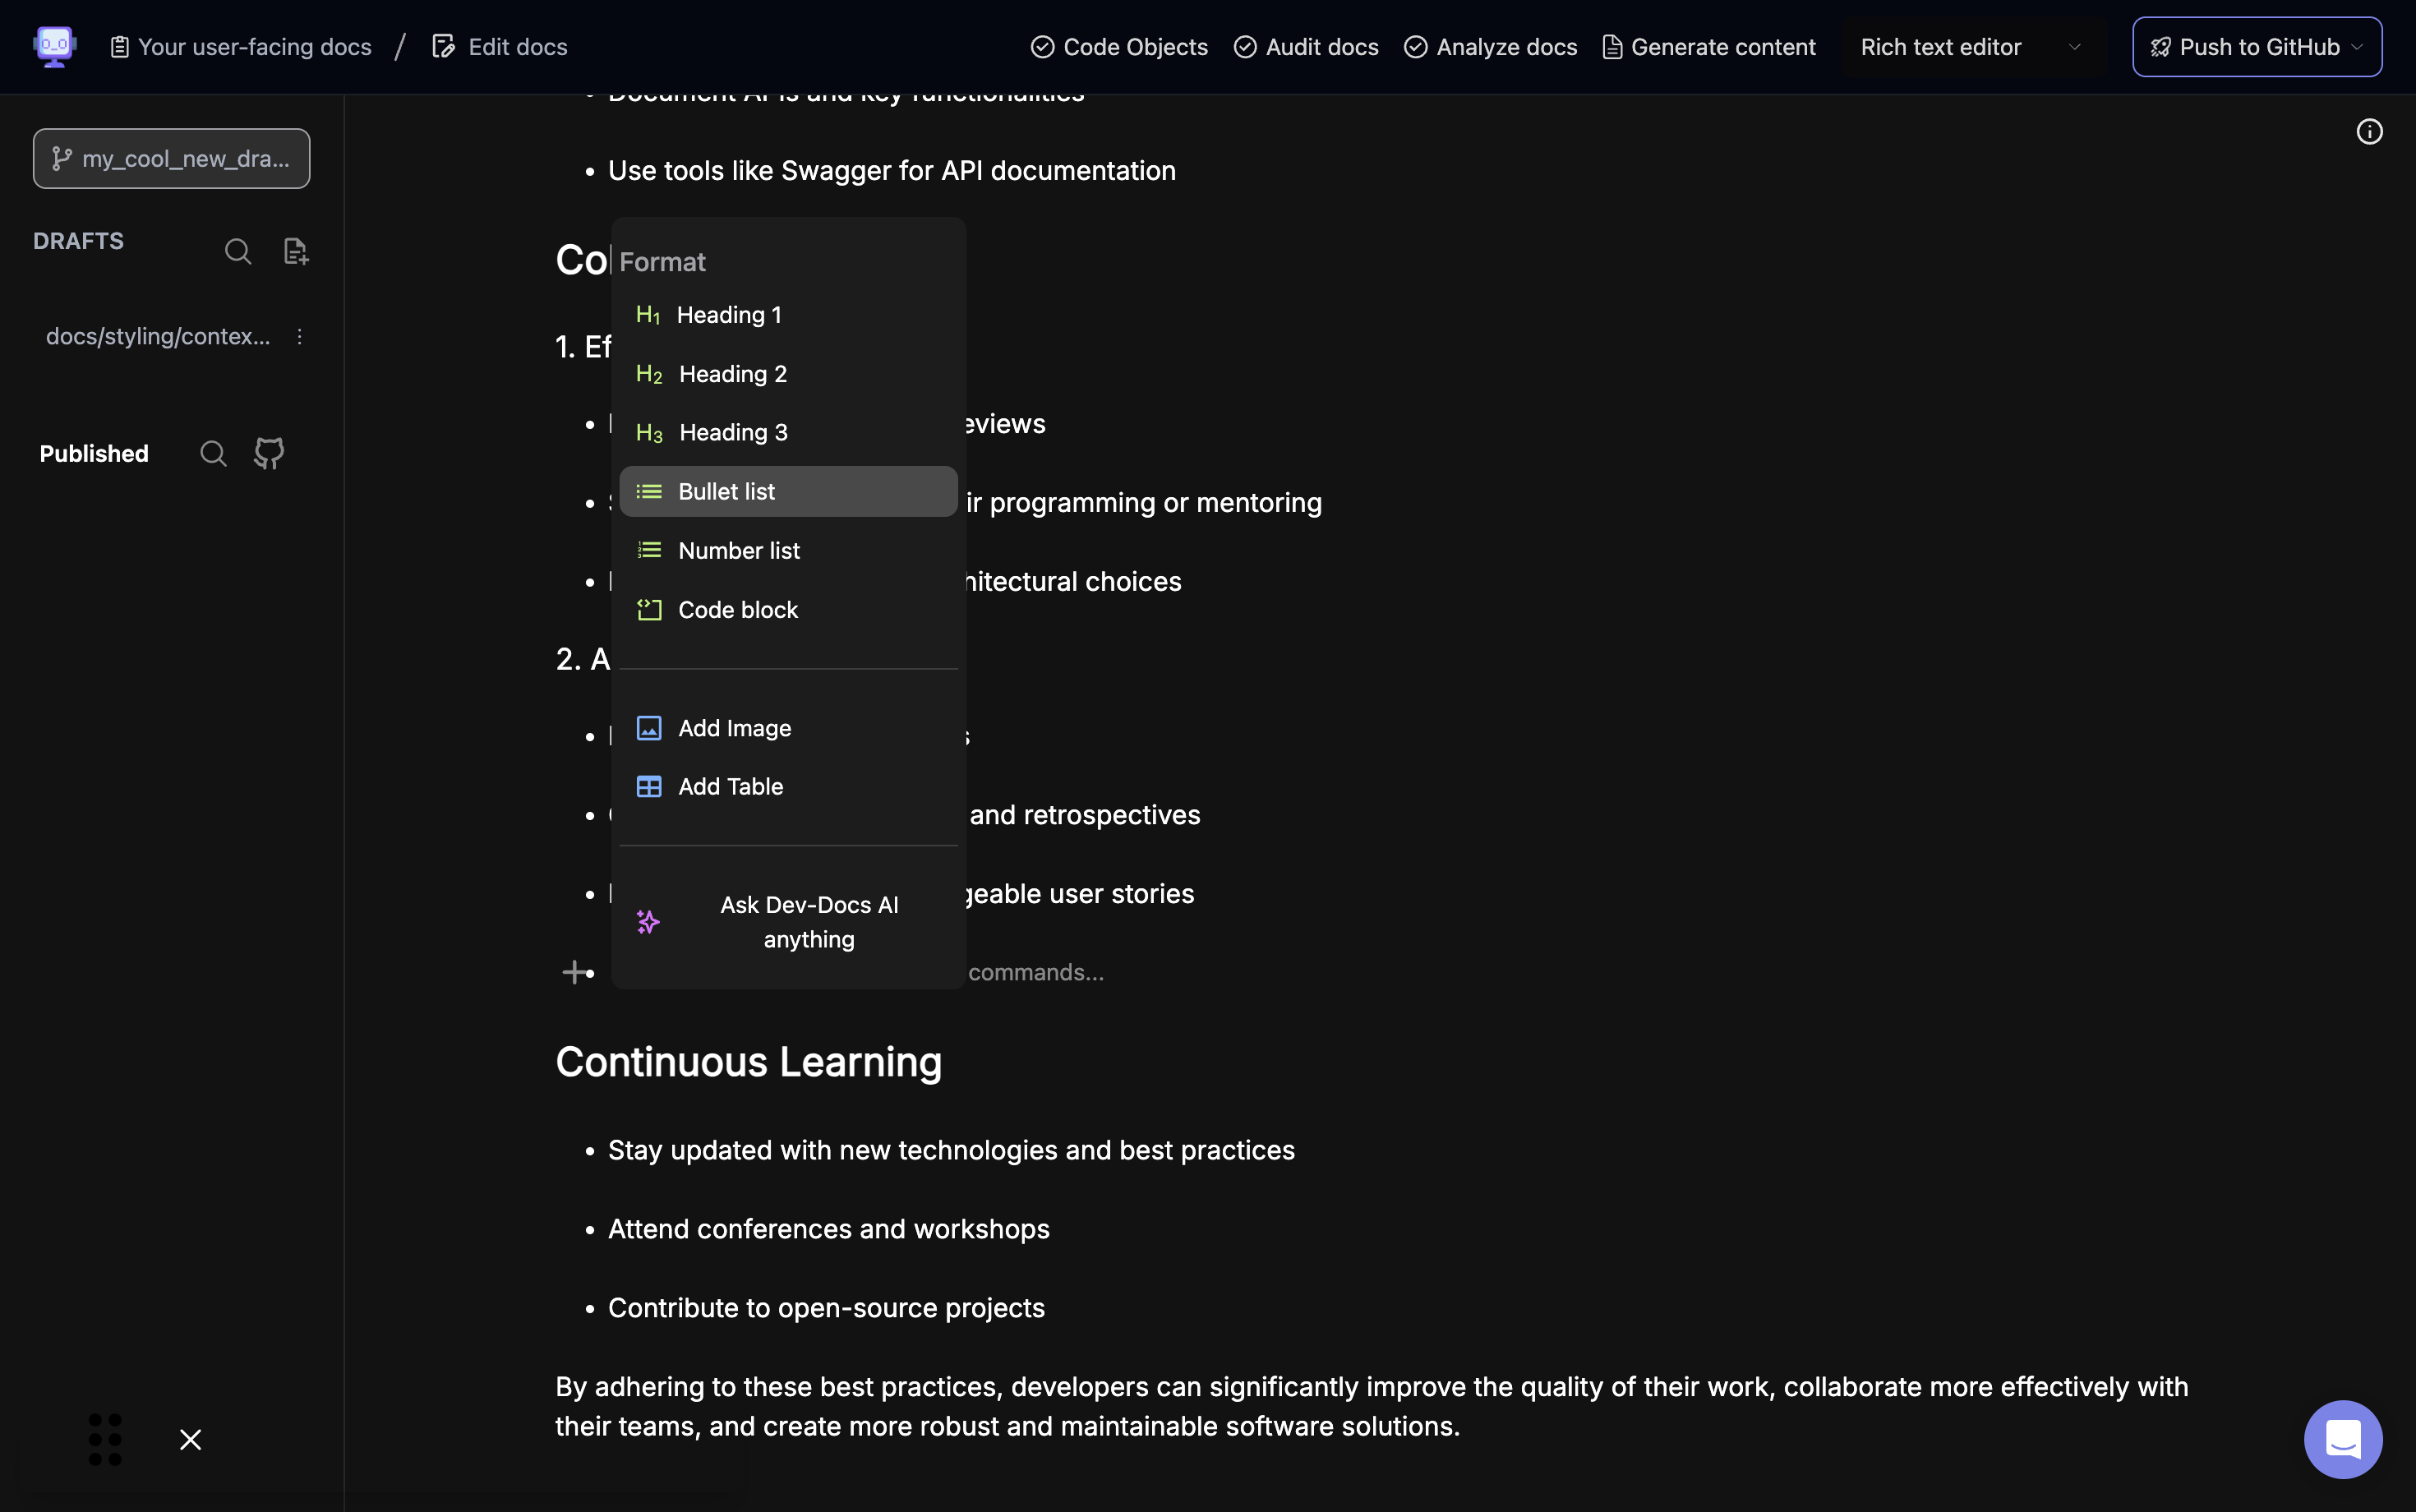Open the options menu for docs/styling/contex... draft

click(299, 337)
